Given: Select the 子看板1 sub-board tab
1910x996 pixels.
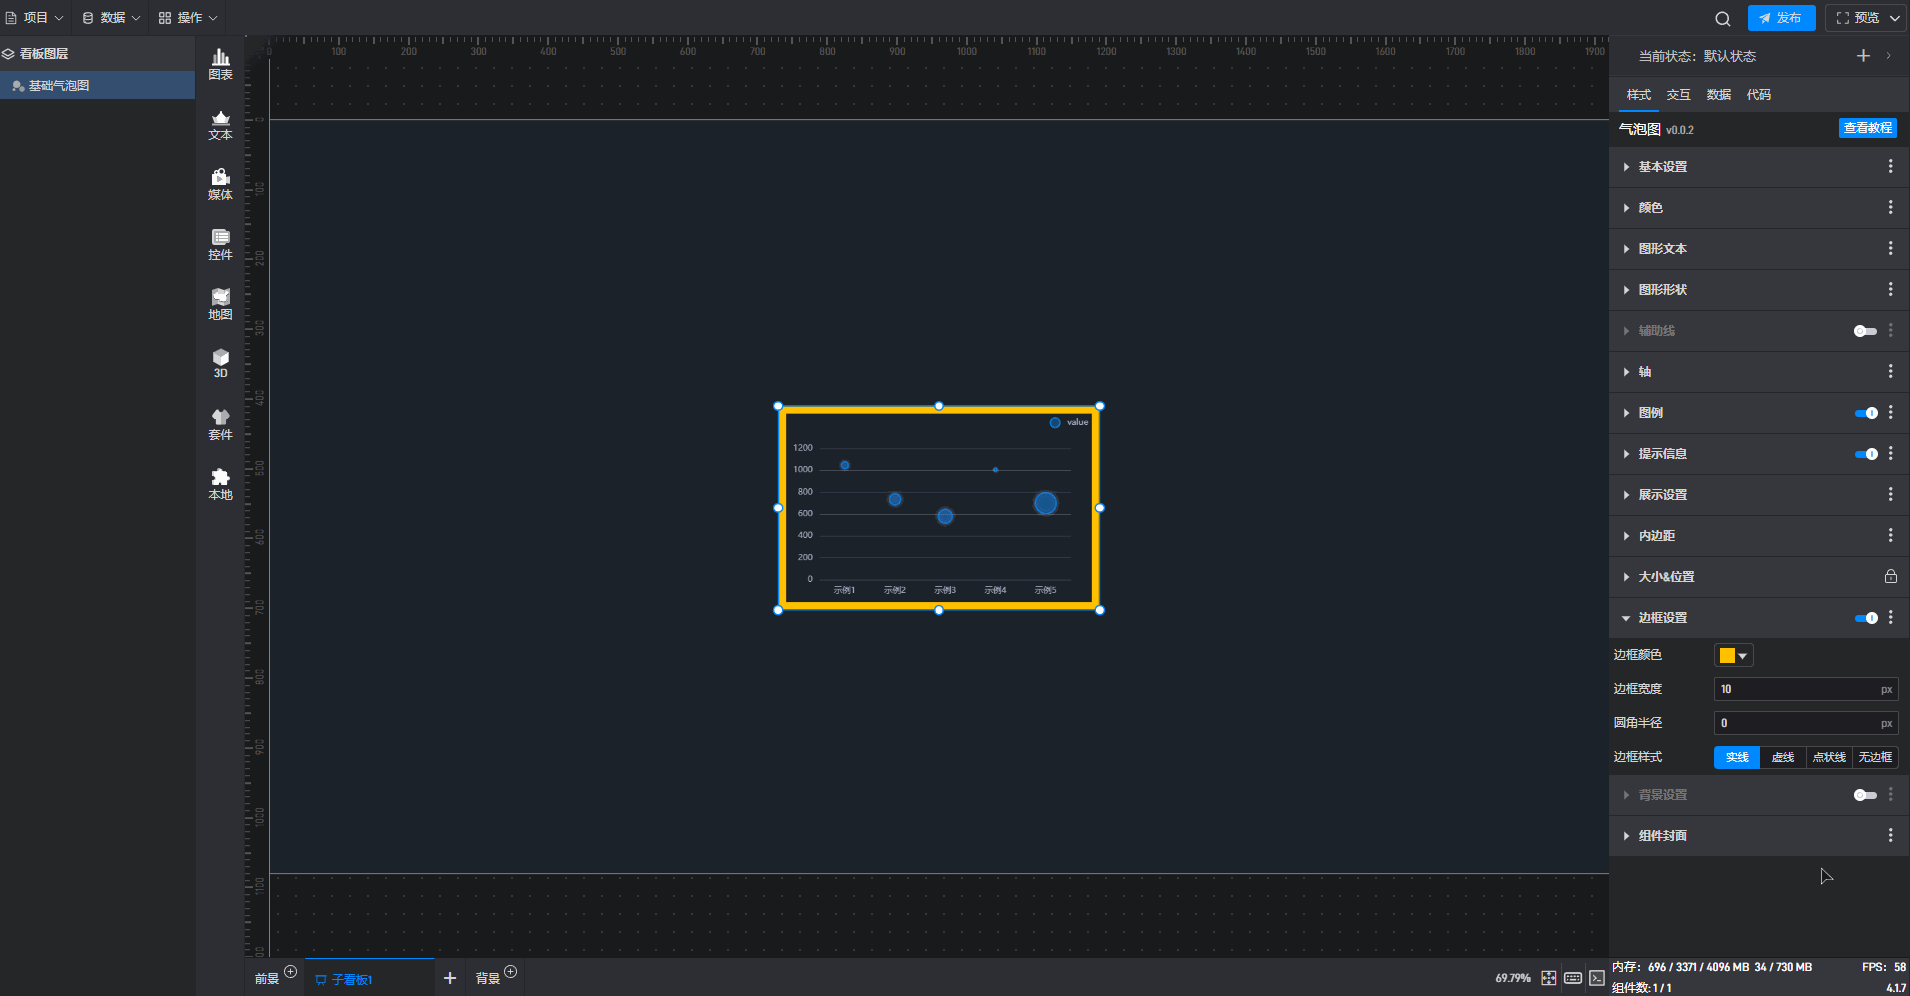Looking at the screenshot, I should coord(370,978).
